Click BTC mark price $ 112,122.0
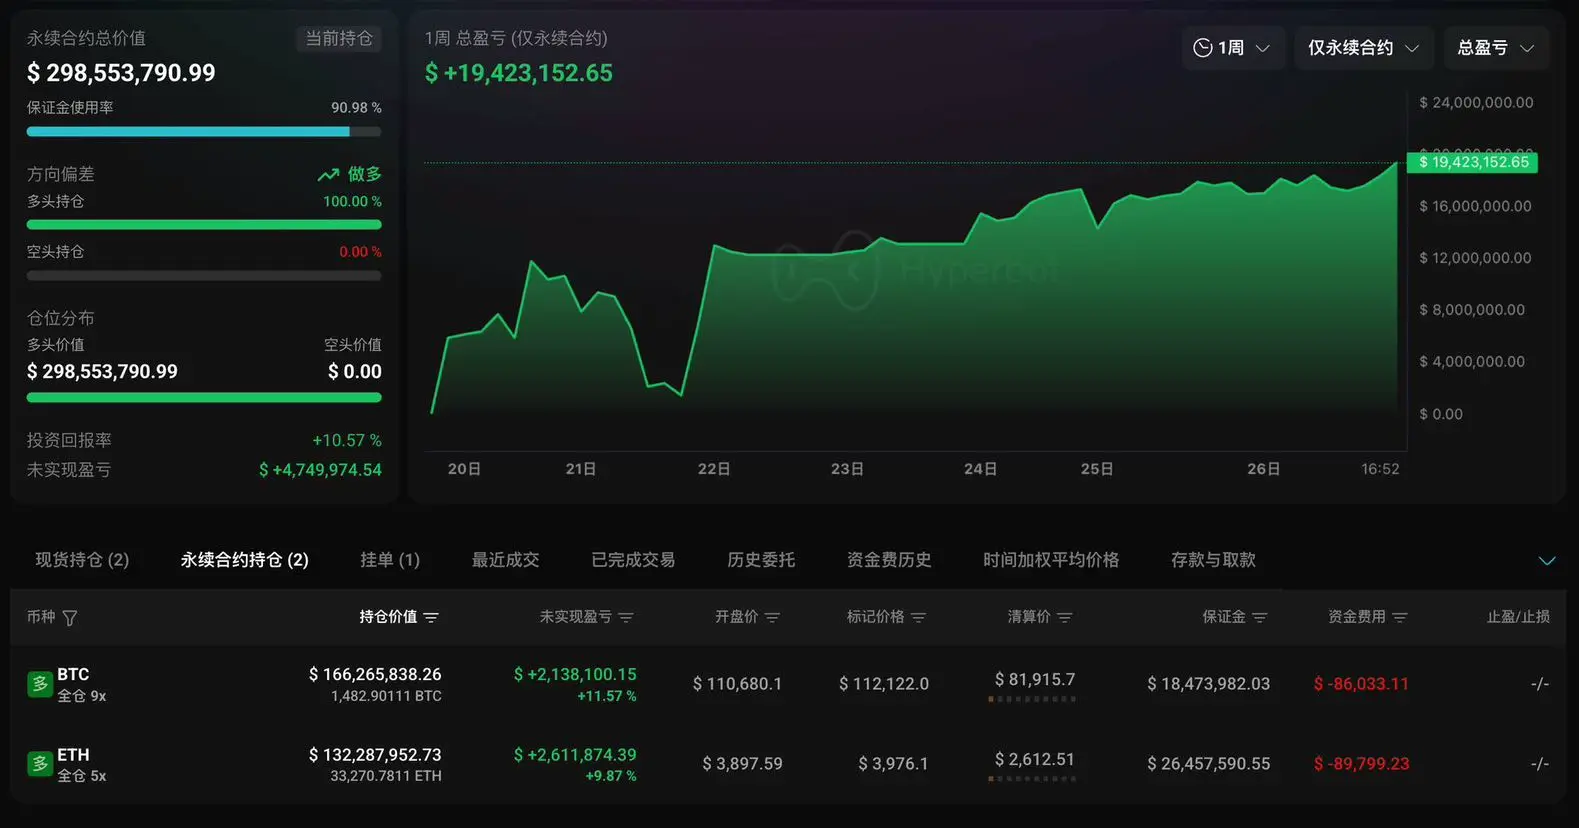The width and height of the screenshot is (1579, 828). [884, 684]
